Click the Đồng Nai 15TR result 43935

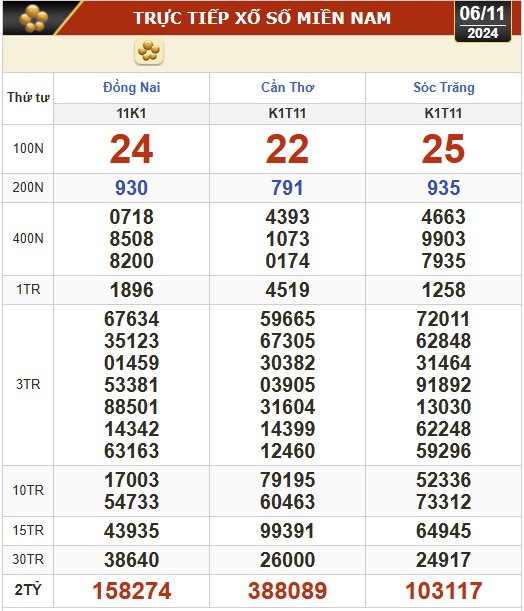[x=132, y=531]
